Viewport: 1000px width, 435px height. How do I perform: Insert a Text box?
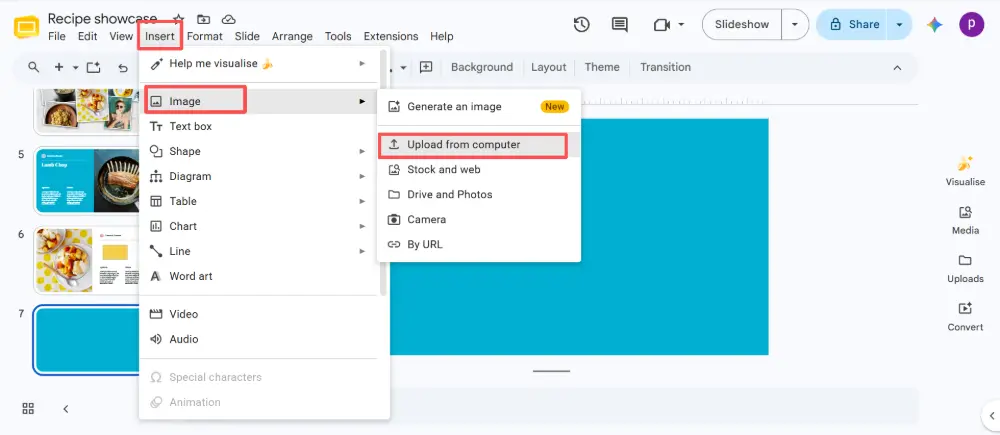coord(259,126)
